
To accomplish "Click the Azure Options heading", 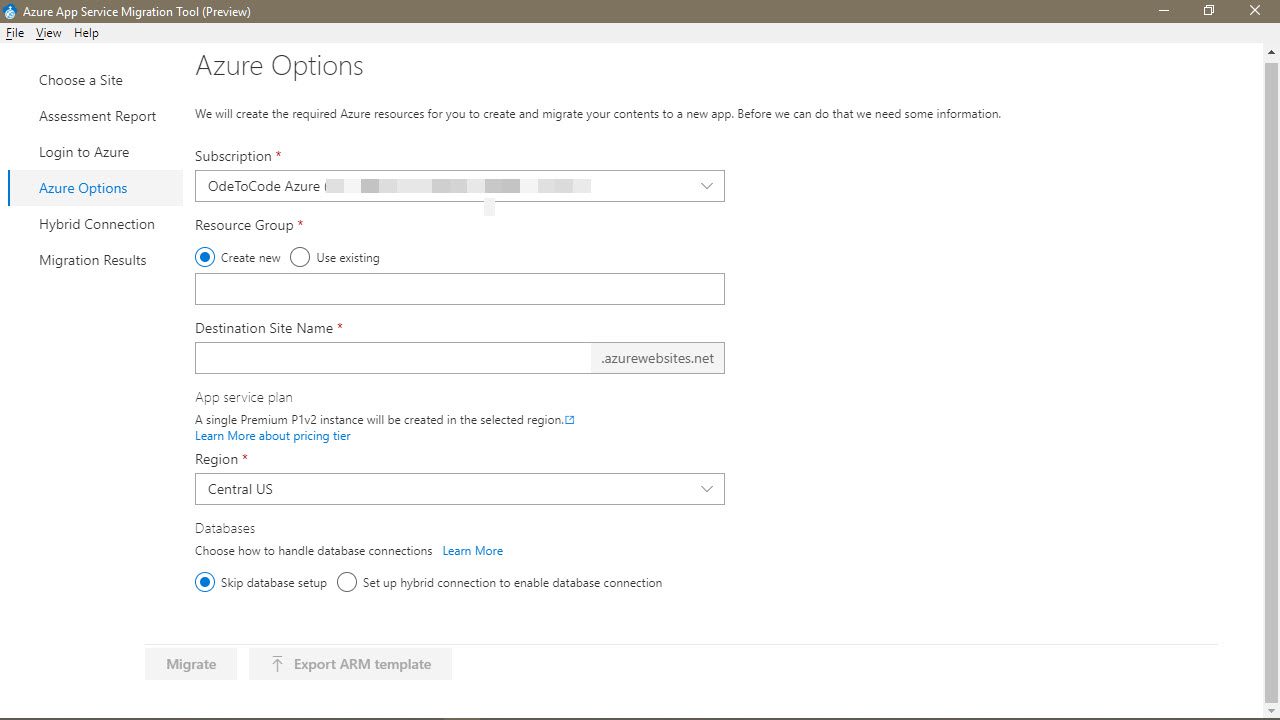I will 279,66.
